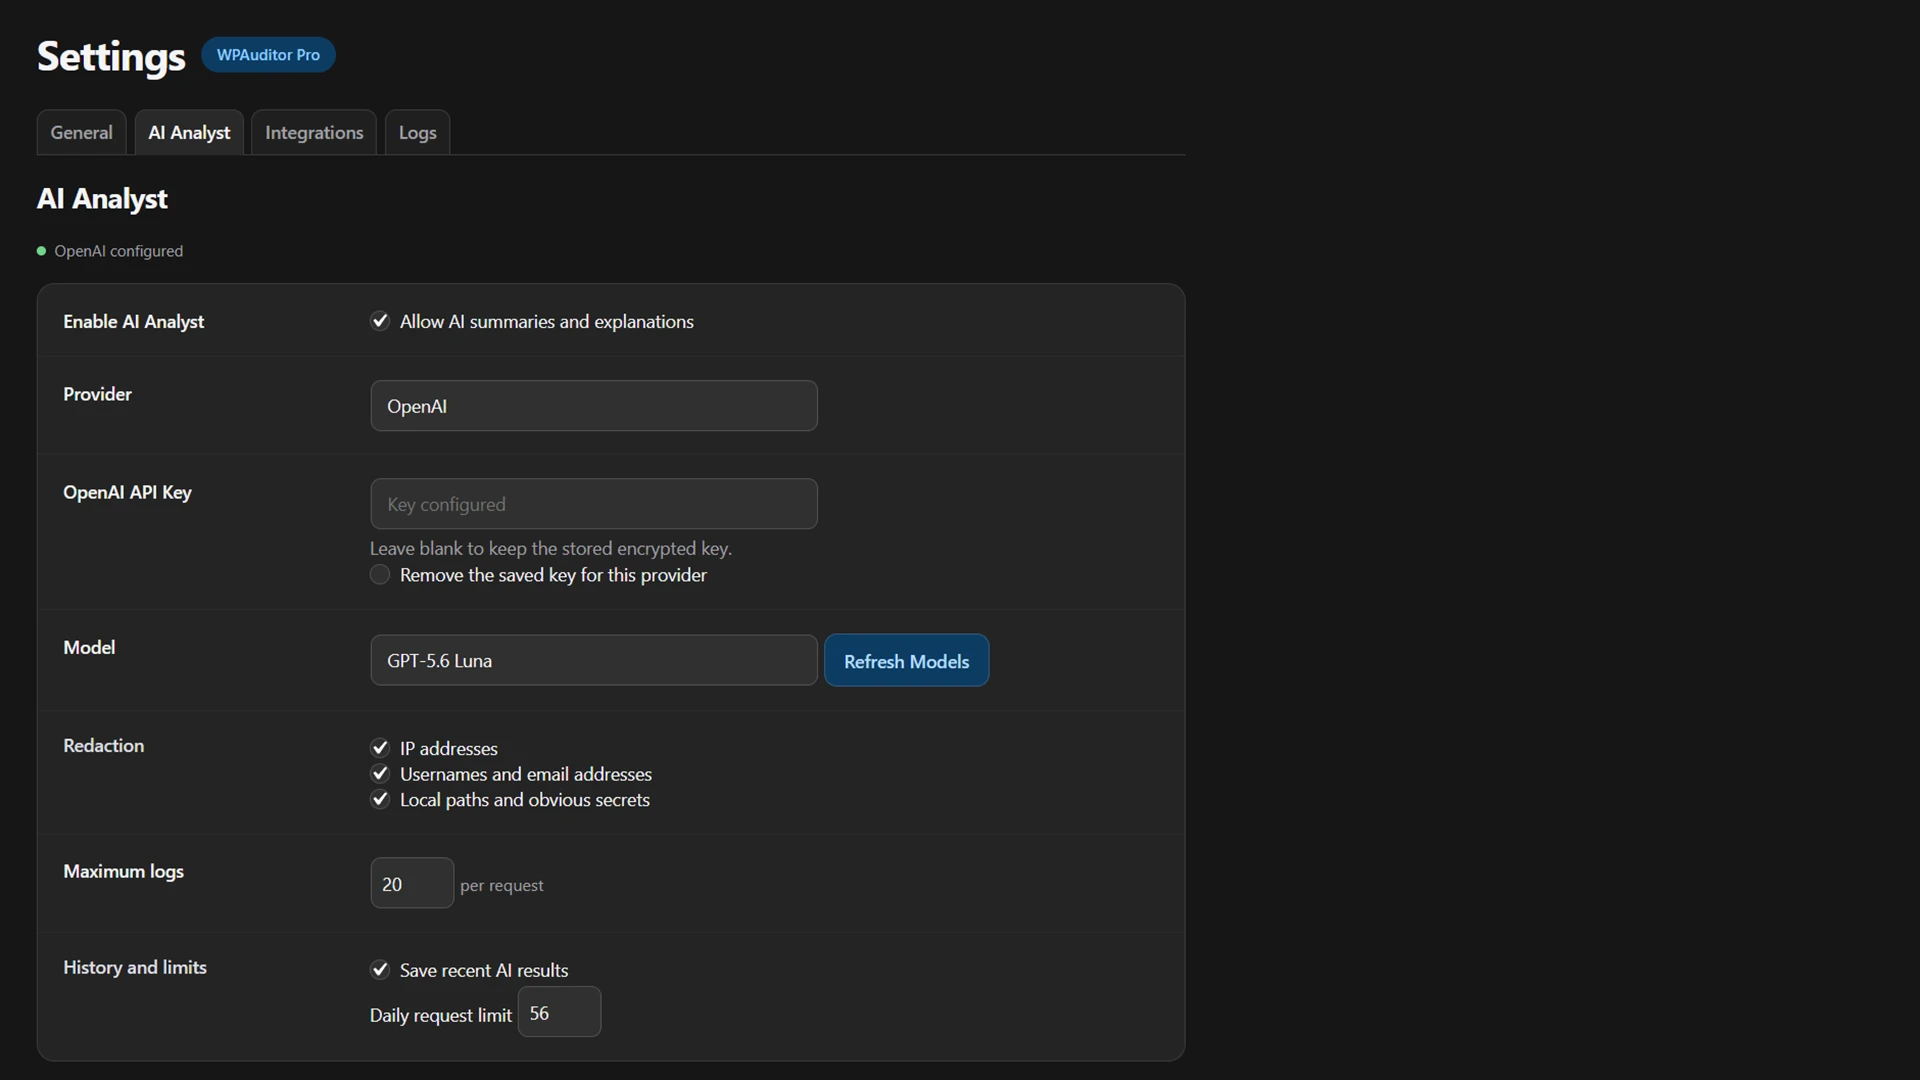Viewport: 1920px width, 1080px height.
Task: Toggle Usernames and email addresses redaction
Action: click(380, 774)
